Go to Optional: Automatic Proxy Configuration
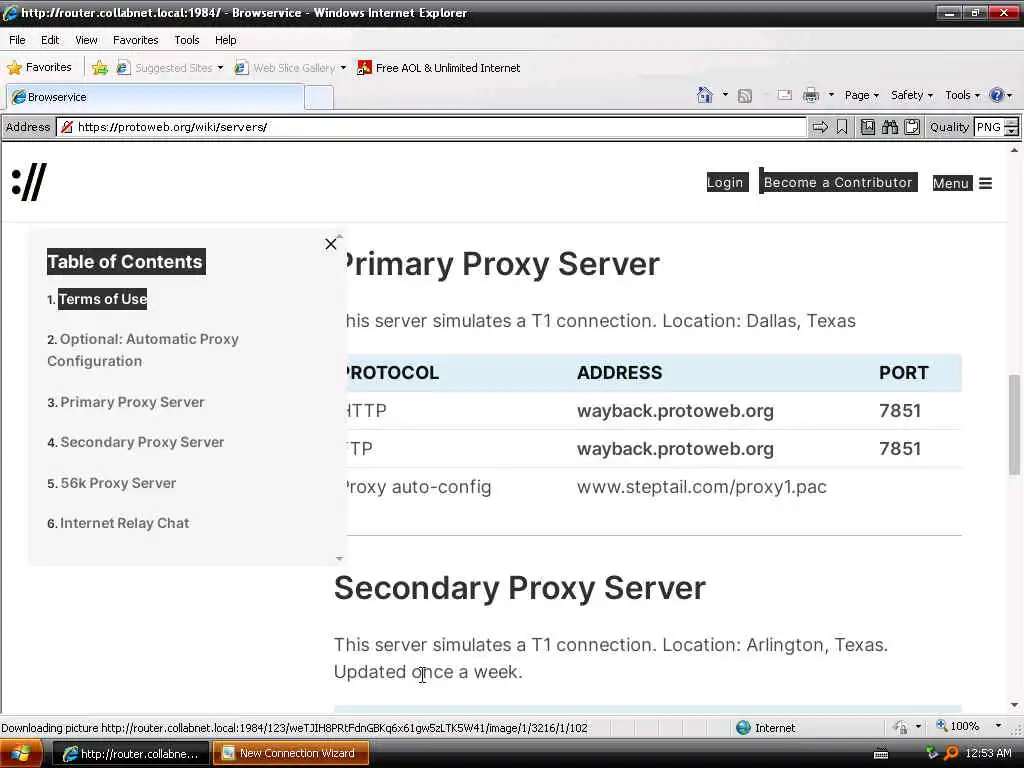Screen dimensions: 1024x768 [x=142, y=350]
